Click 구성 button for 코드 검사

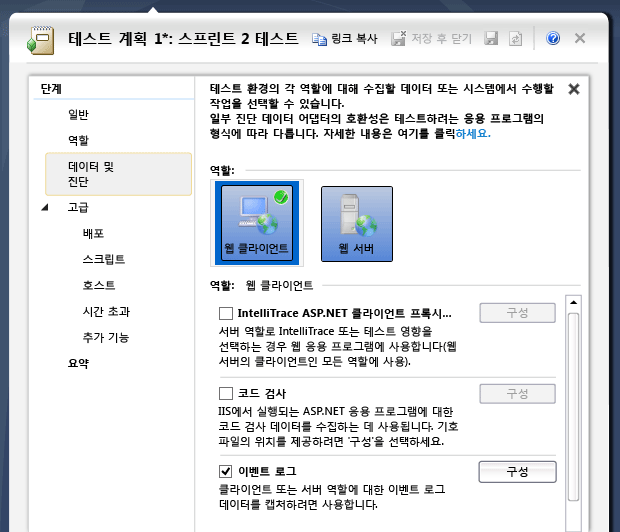pyautogui.click(x=518, y=394)
